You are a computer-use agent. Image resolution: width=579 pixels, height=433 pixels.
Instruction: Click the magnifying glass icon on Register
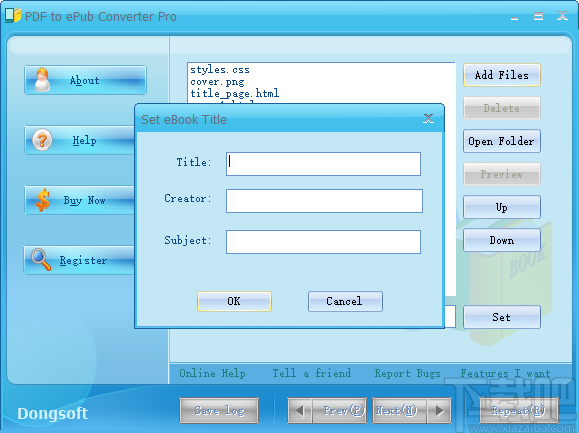coord(41,260)
